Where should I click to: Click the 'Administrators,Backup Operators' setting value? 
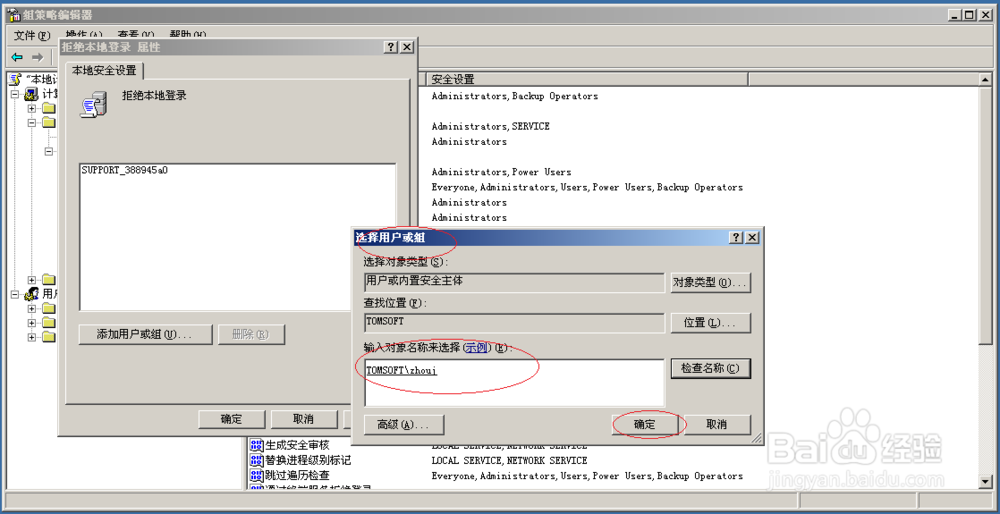coord(515,96)
